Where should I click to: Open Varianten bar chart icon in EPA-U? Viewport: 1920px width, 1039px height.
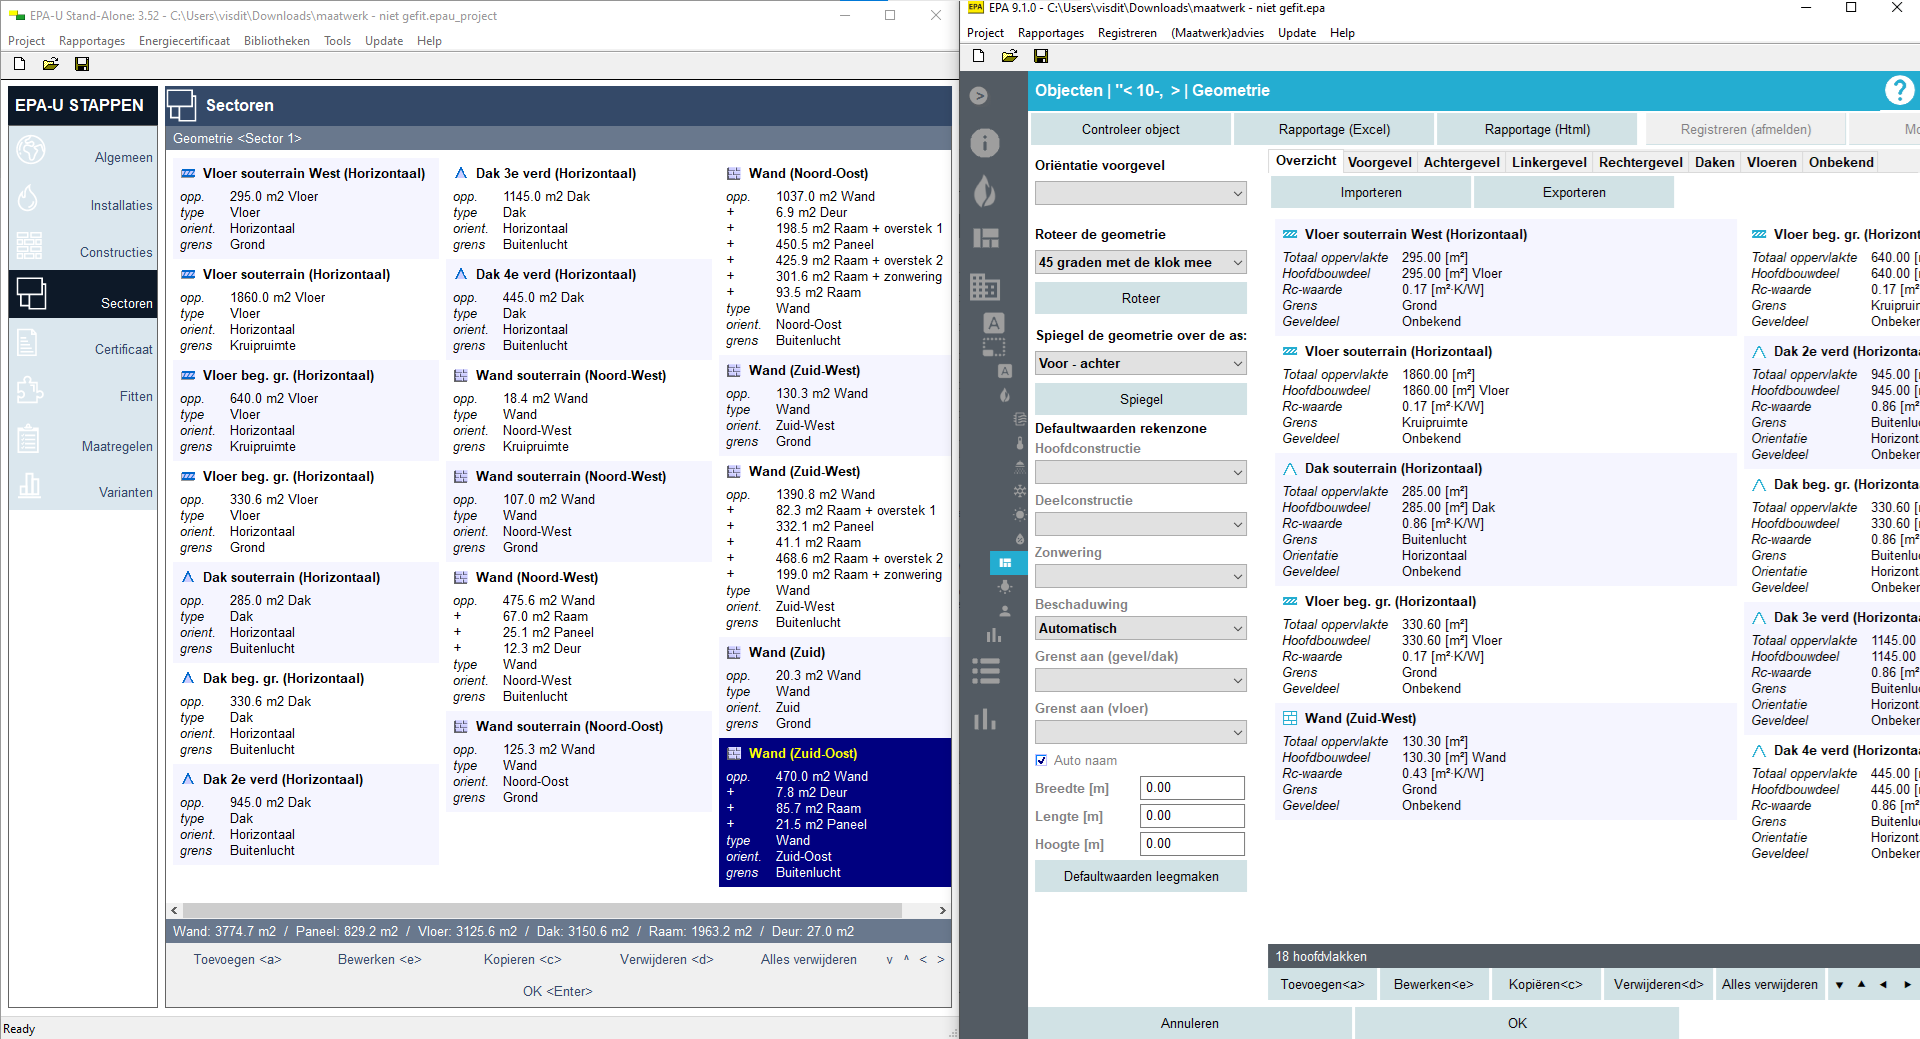(x=29, y=486)
